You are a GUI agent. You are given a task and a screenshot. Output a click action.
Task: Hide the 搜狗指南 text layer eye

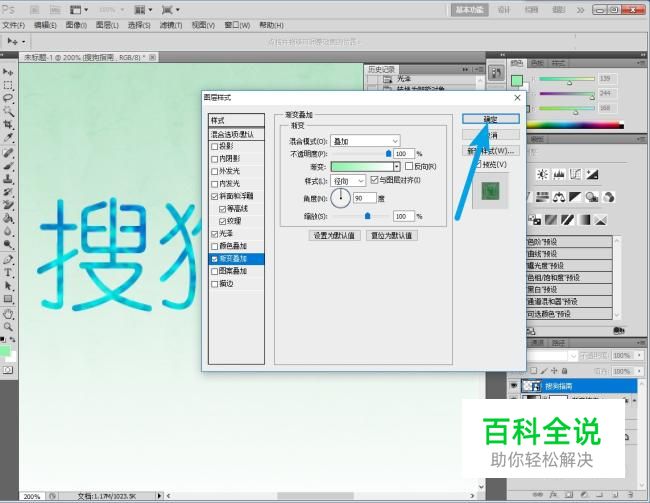tap(514, 386)
